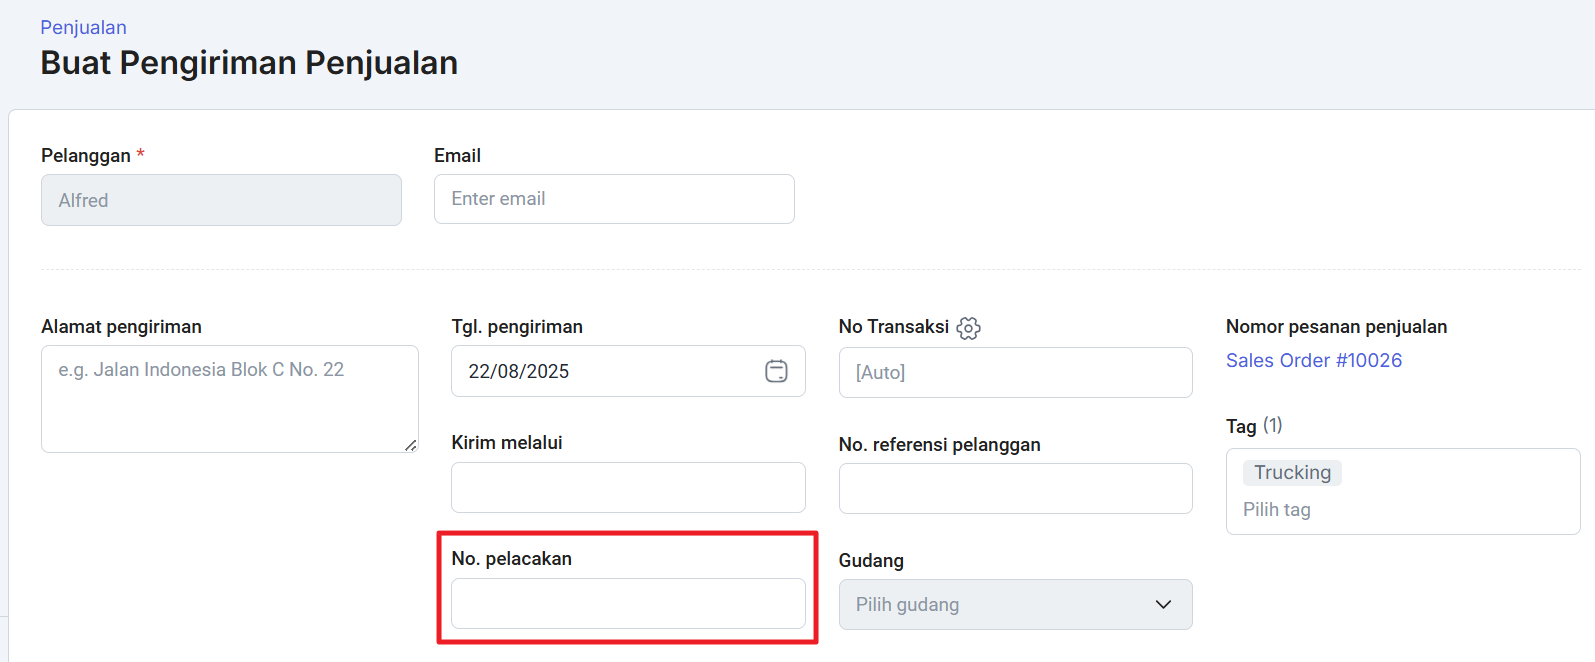Image resolution: width=1595 pixels, height=662 pixels.
Task: Click the Kirim melalui input box
Action: 628,487
